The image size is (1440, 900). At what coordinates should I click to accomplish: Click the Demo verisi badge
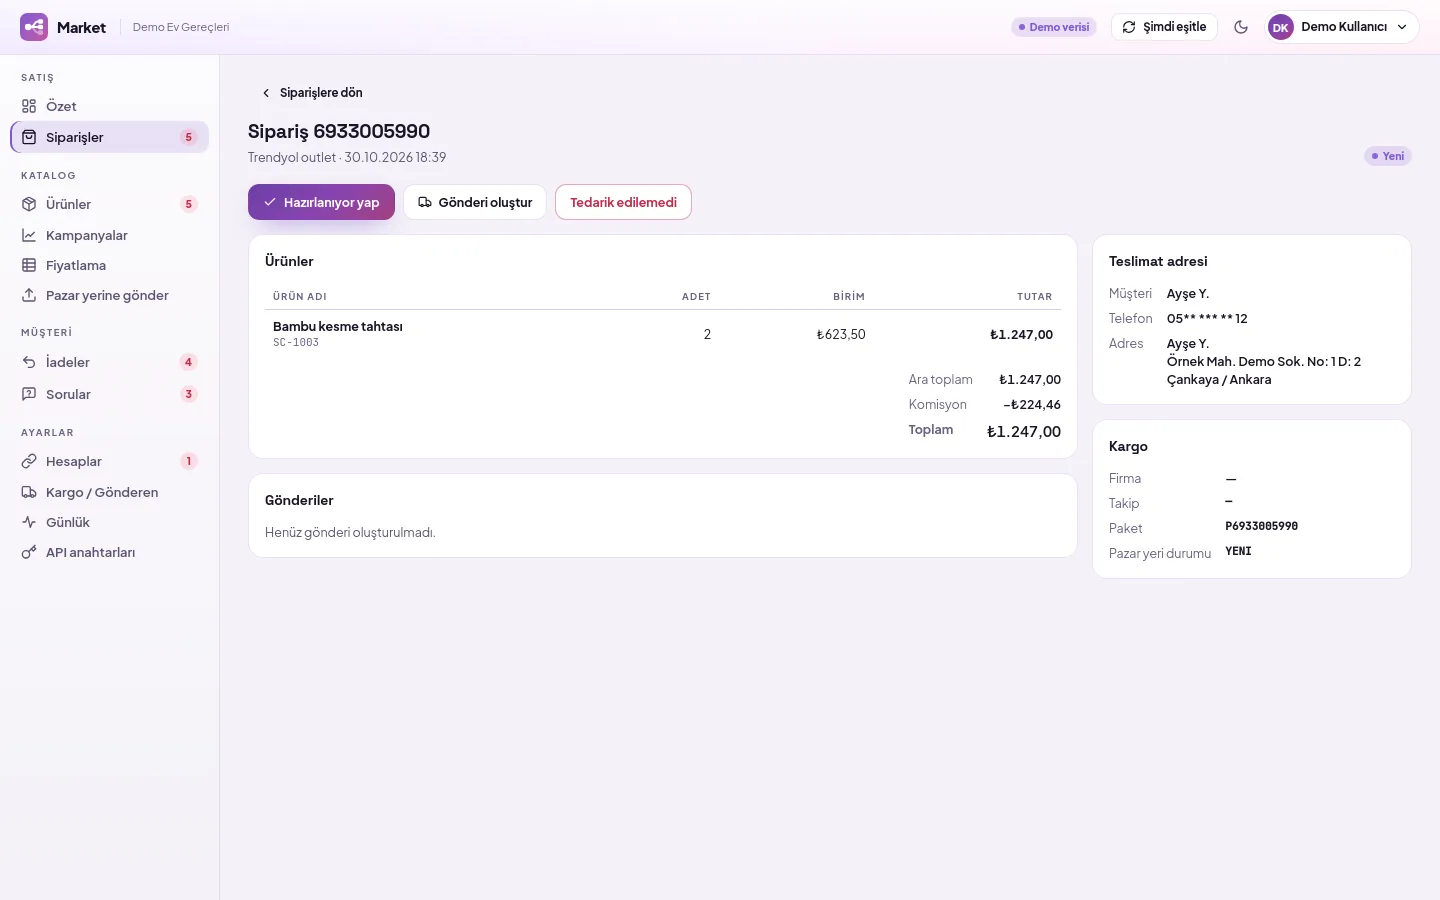tap(1054, 27)
